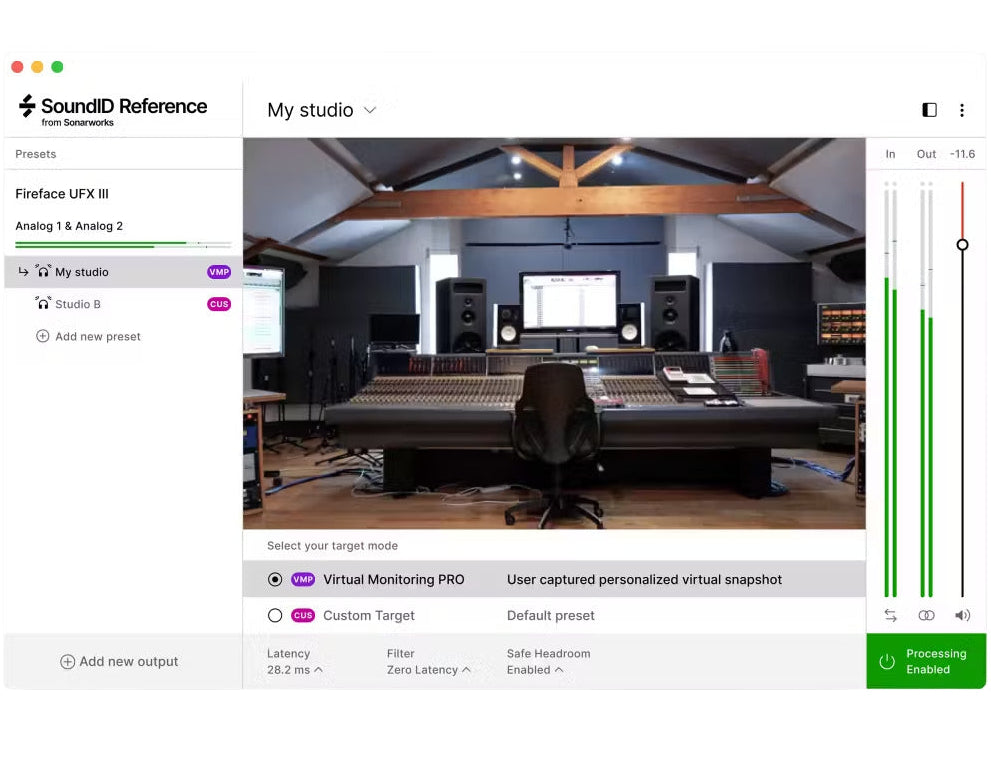Select the Custom Target mode
991x767 pixels.
pyautogui.click(x=275, y=615)
